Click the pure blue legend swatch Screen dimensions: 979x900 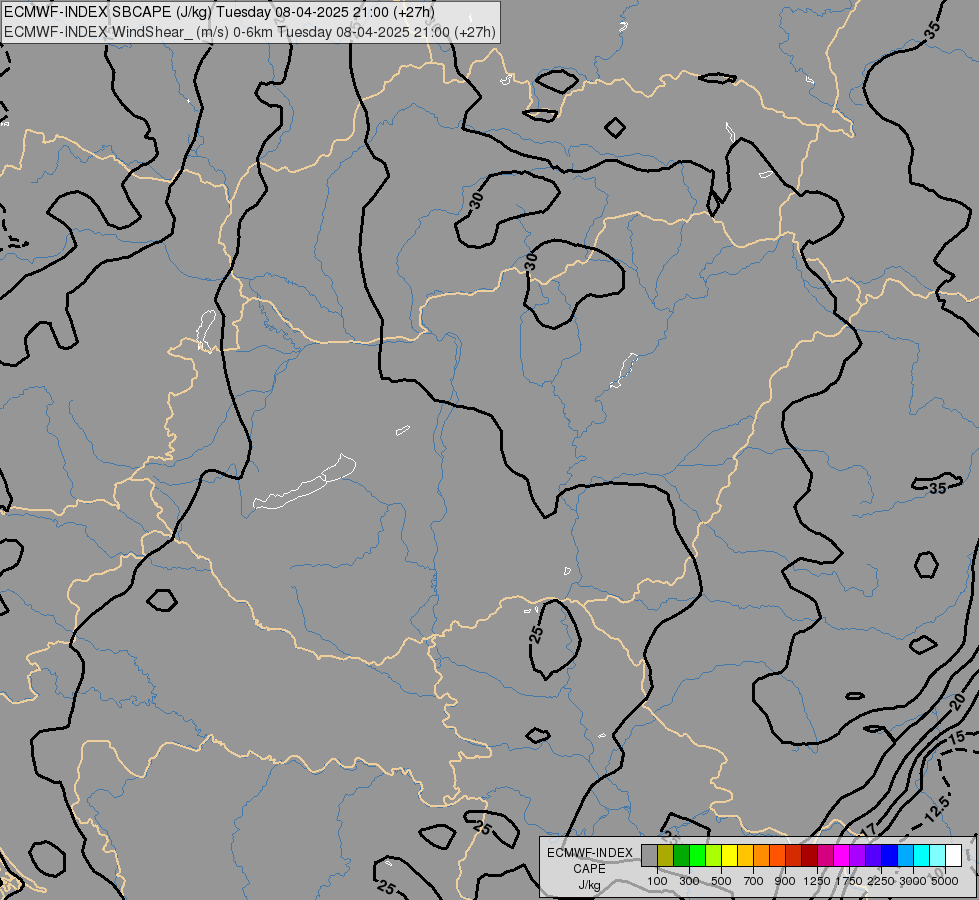[x=890, y=855]
